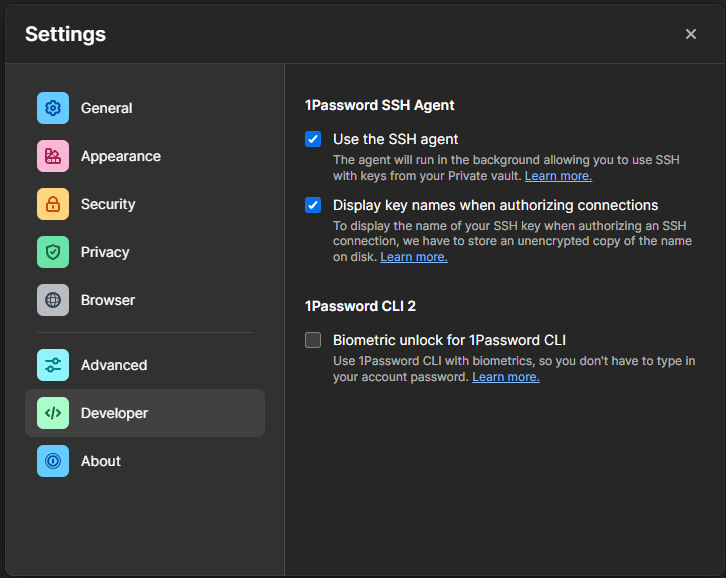Open Browser settings via globe icon
The width and height of the screenshot is (726, 578).
tap(53, 300)
